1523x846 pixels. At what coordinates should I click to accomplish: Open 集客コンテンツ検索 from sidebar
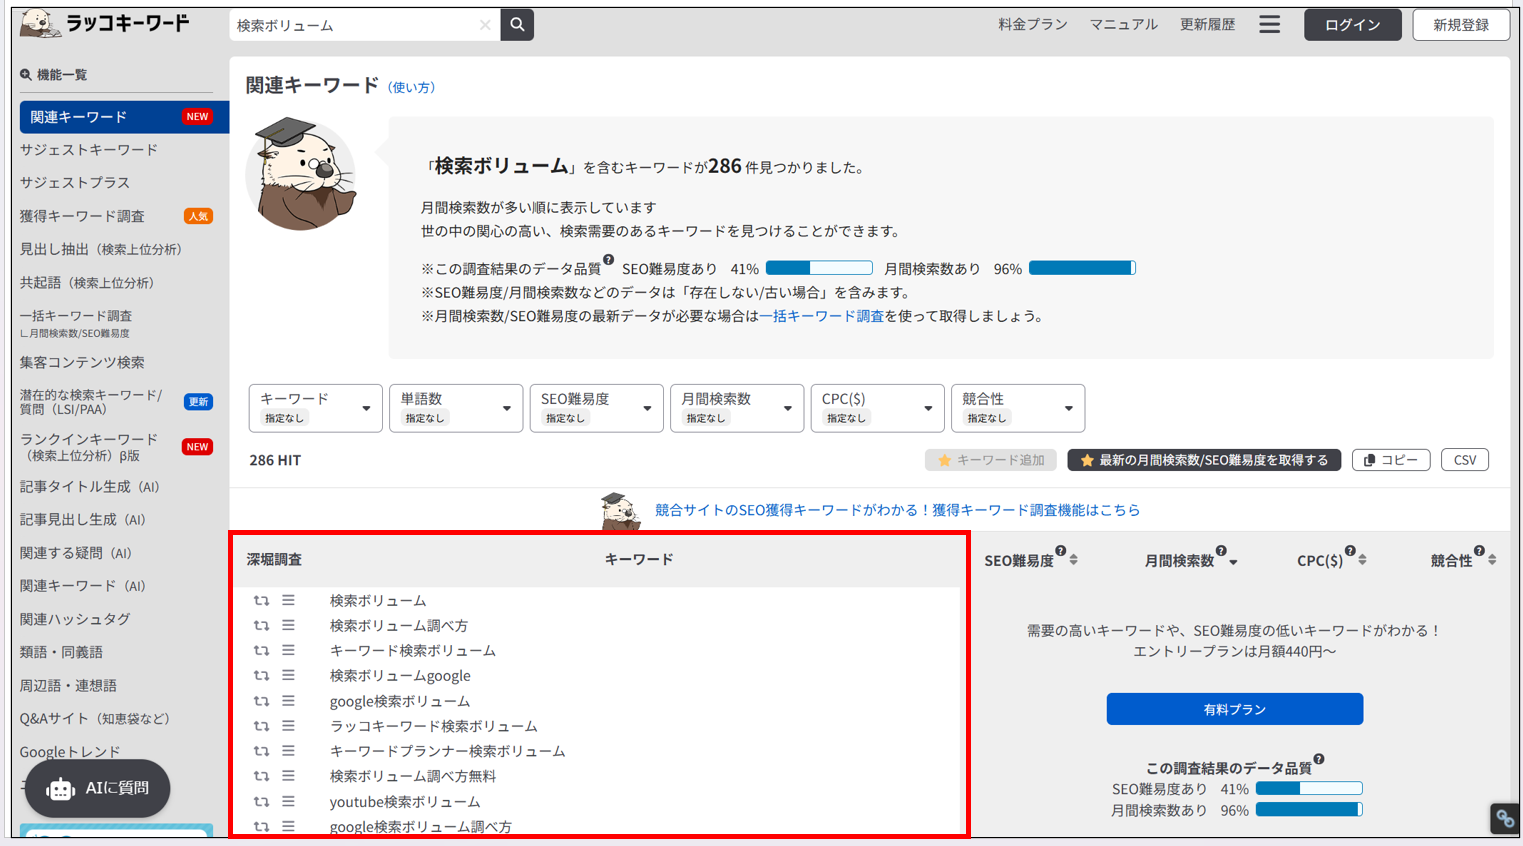[82, 362]
